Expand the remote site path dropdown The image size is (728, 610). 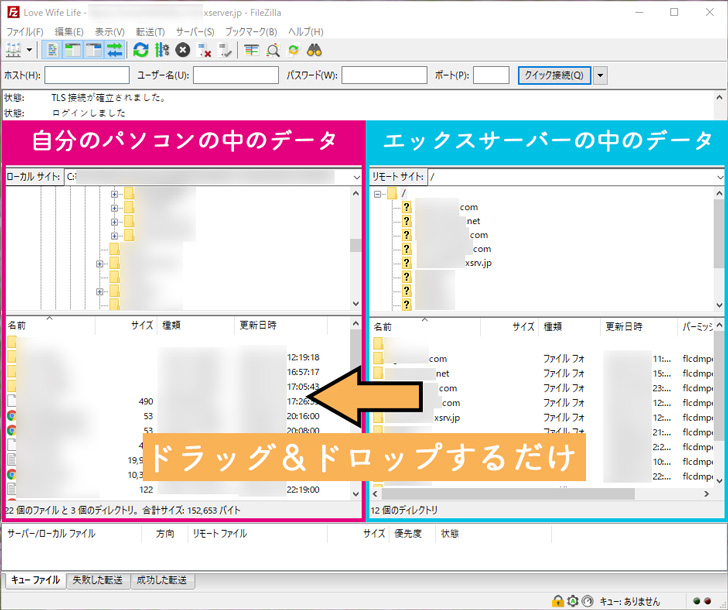point(719,177)
